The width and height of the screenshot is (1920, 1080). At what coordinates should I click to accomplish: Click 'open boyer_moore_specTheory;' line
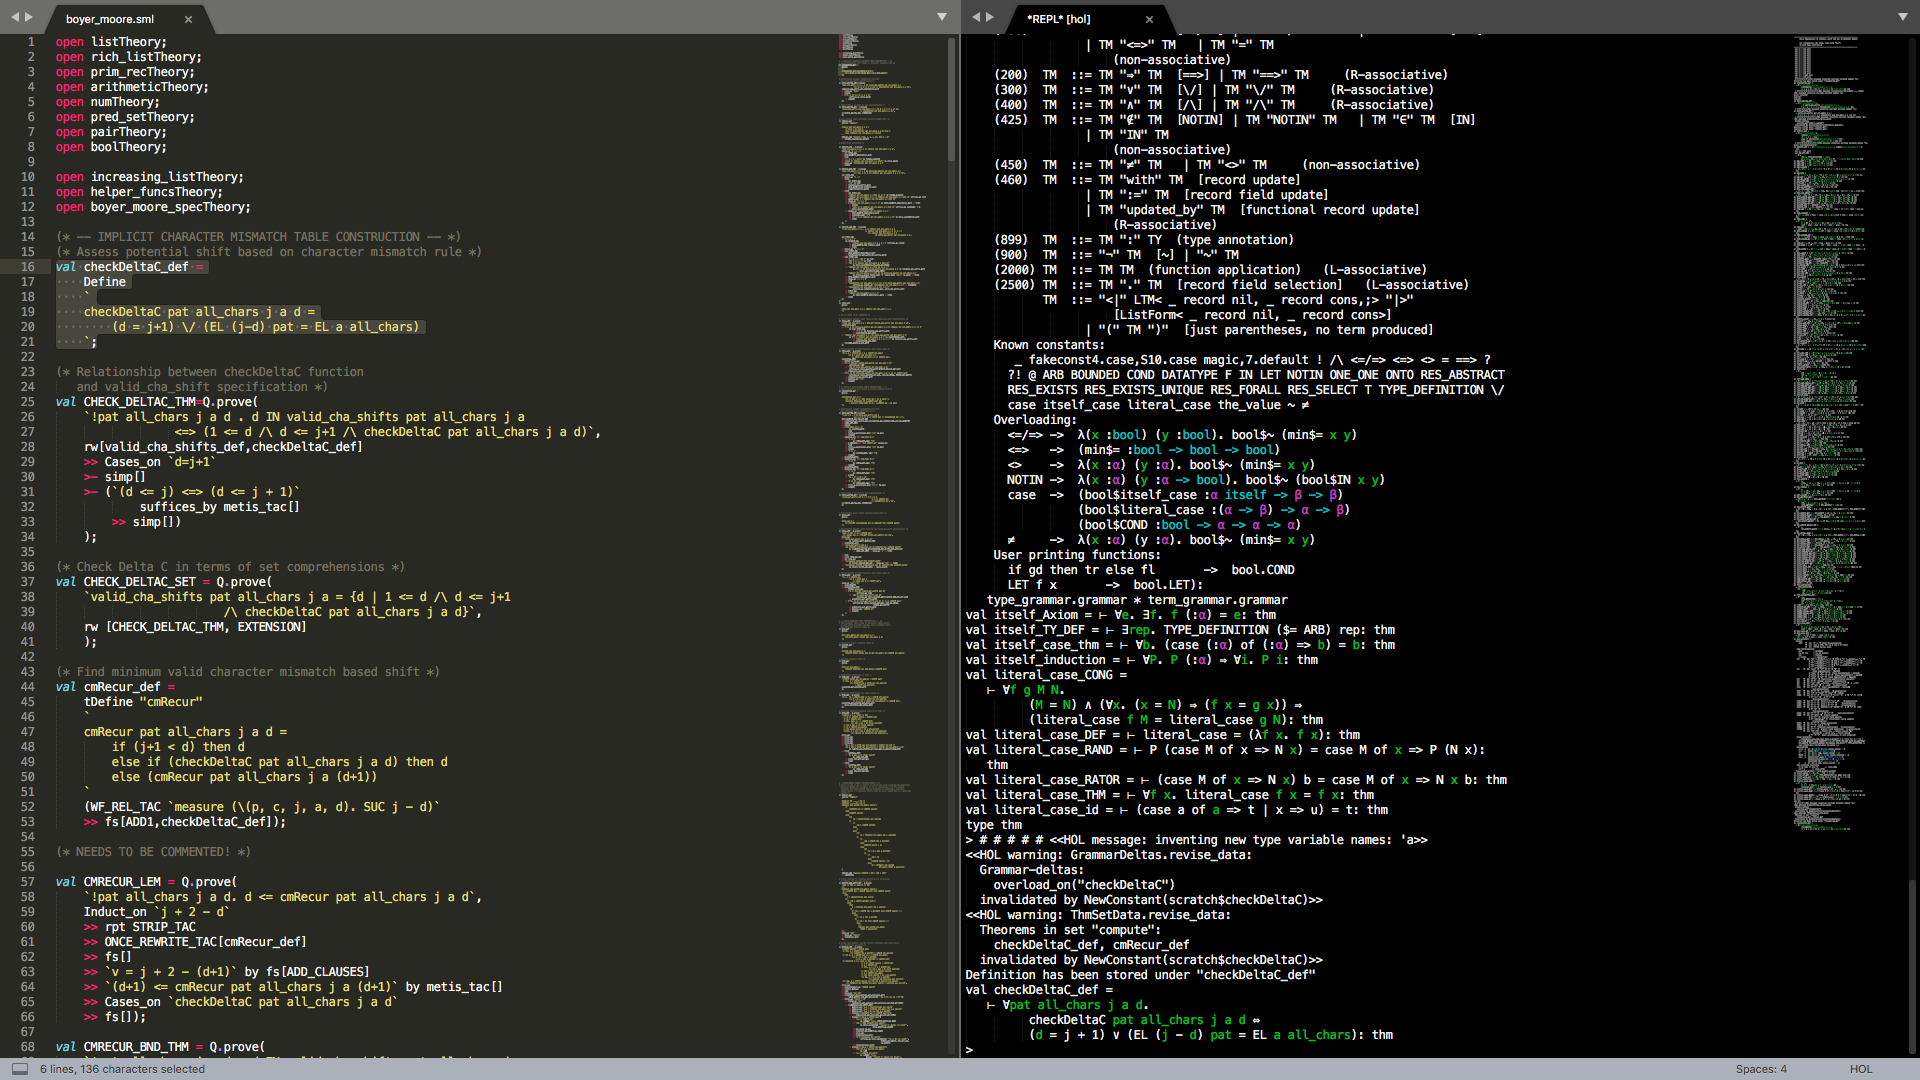click(153, 207)
